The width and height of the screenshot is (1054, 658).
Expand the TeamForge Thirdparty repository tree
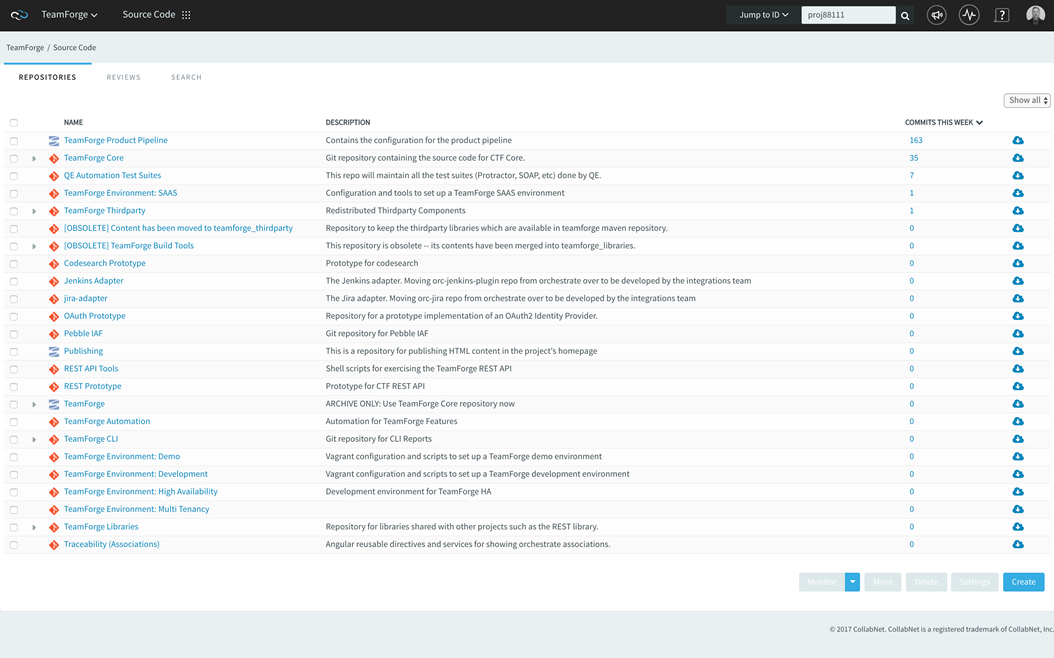click(x=34, y=211)
